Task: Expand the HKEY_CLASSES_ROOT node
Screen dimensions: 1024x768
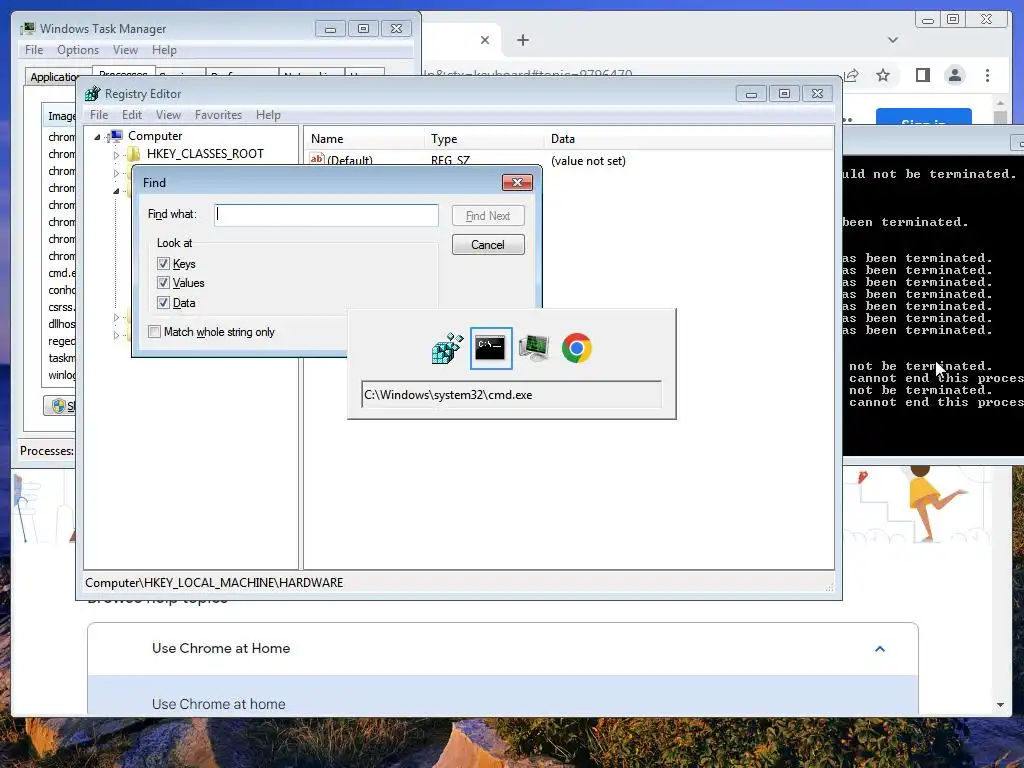Action: pos(116,155)
